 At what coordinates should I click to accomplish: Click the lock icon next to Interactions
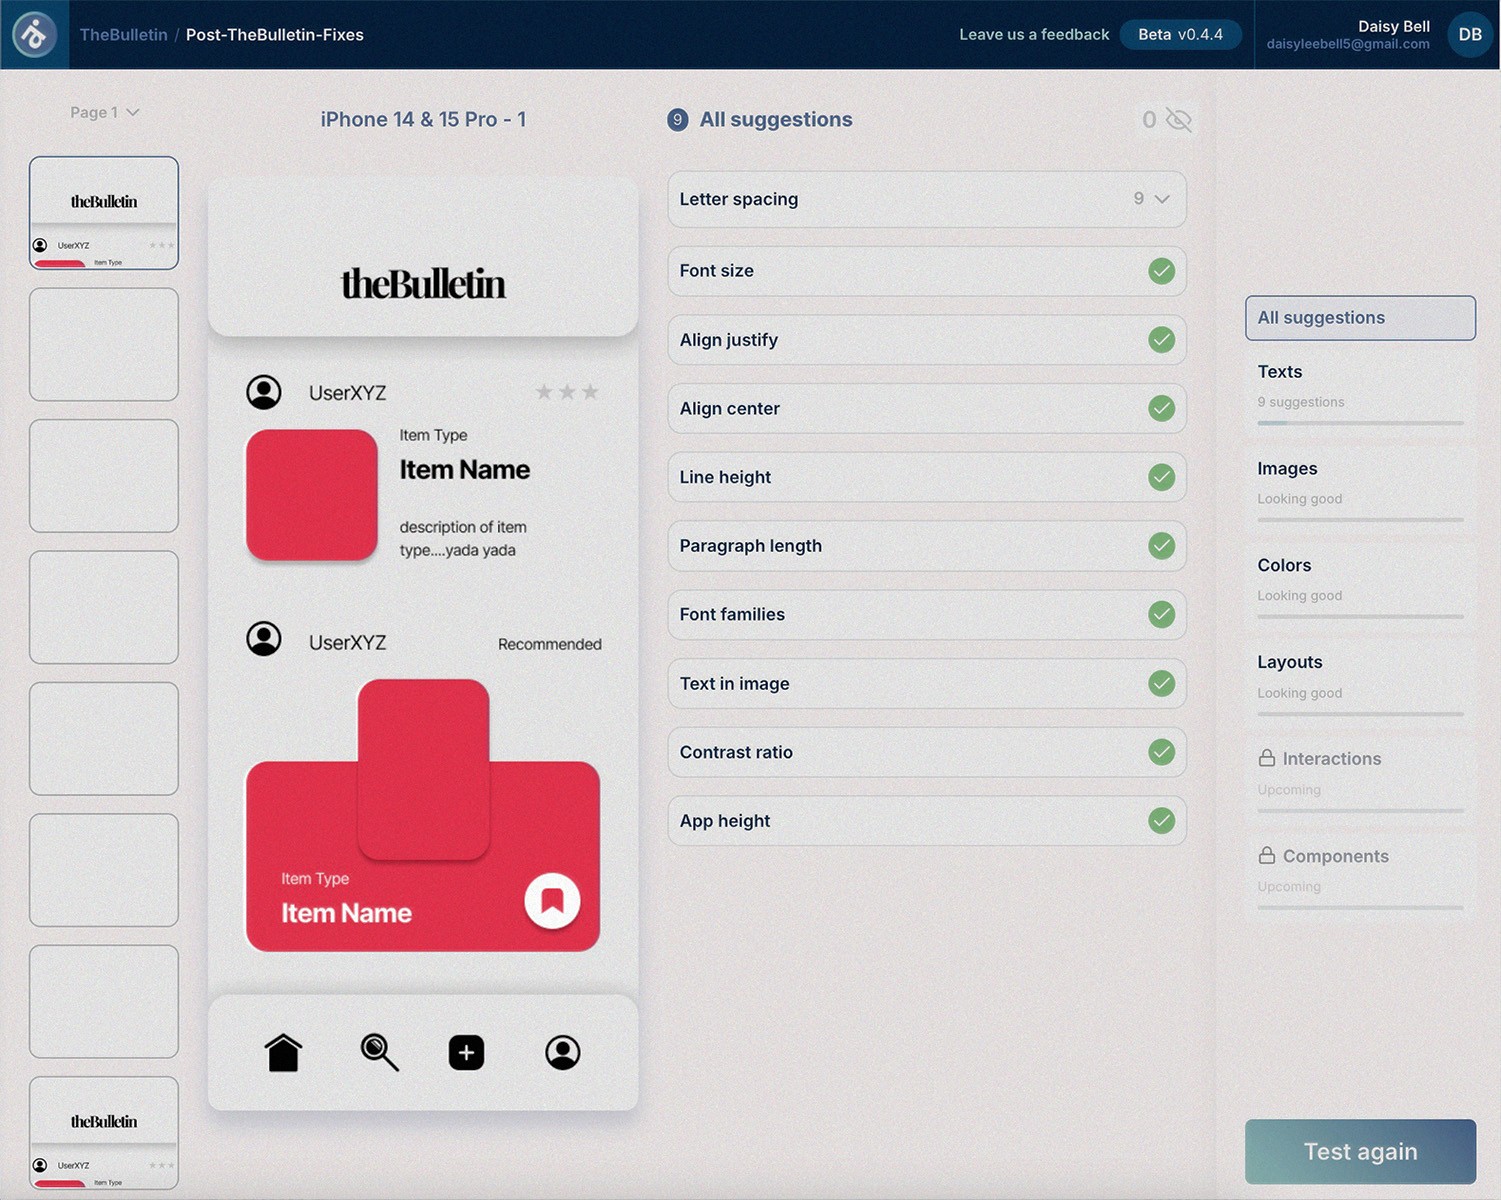pyautogui.click(x=1267, y=758)
